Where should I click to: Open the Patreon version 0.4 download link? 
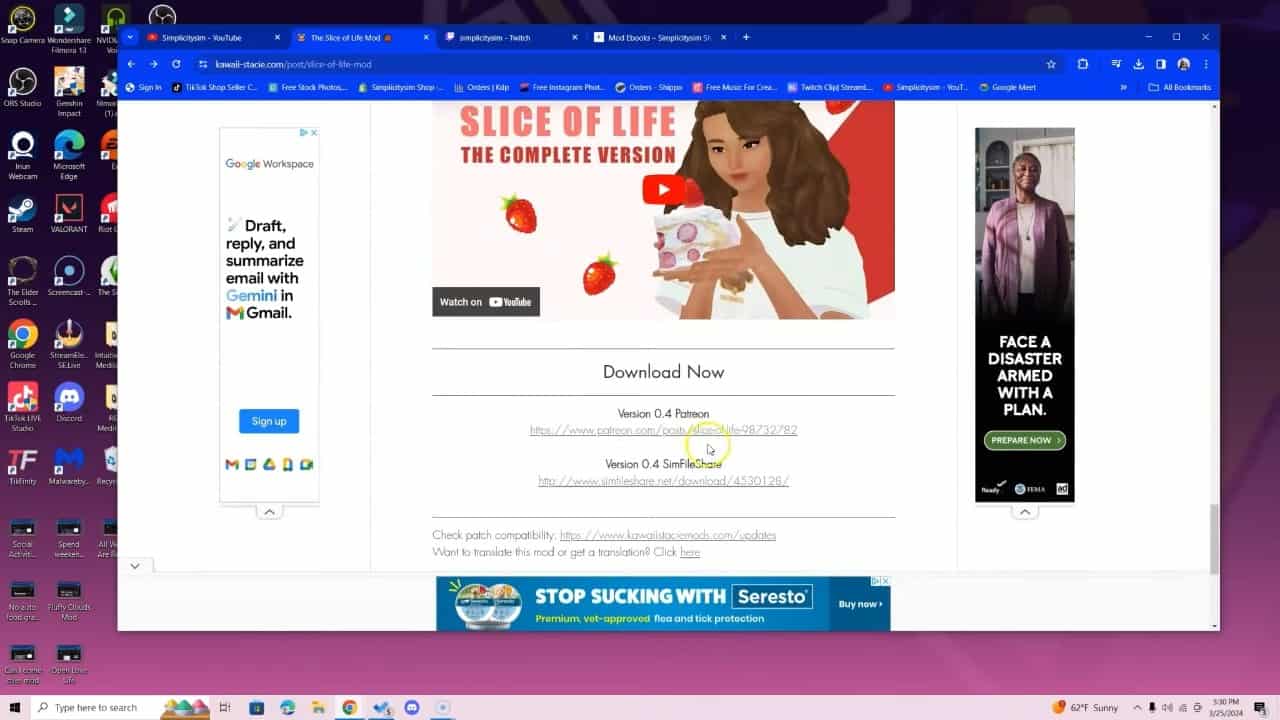tap(663, 430)
